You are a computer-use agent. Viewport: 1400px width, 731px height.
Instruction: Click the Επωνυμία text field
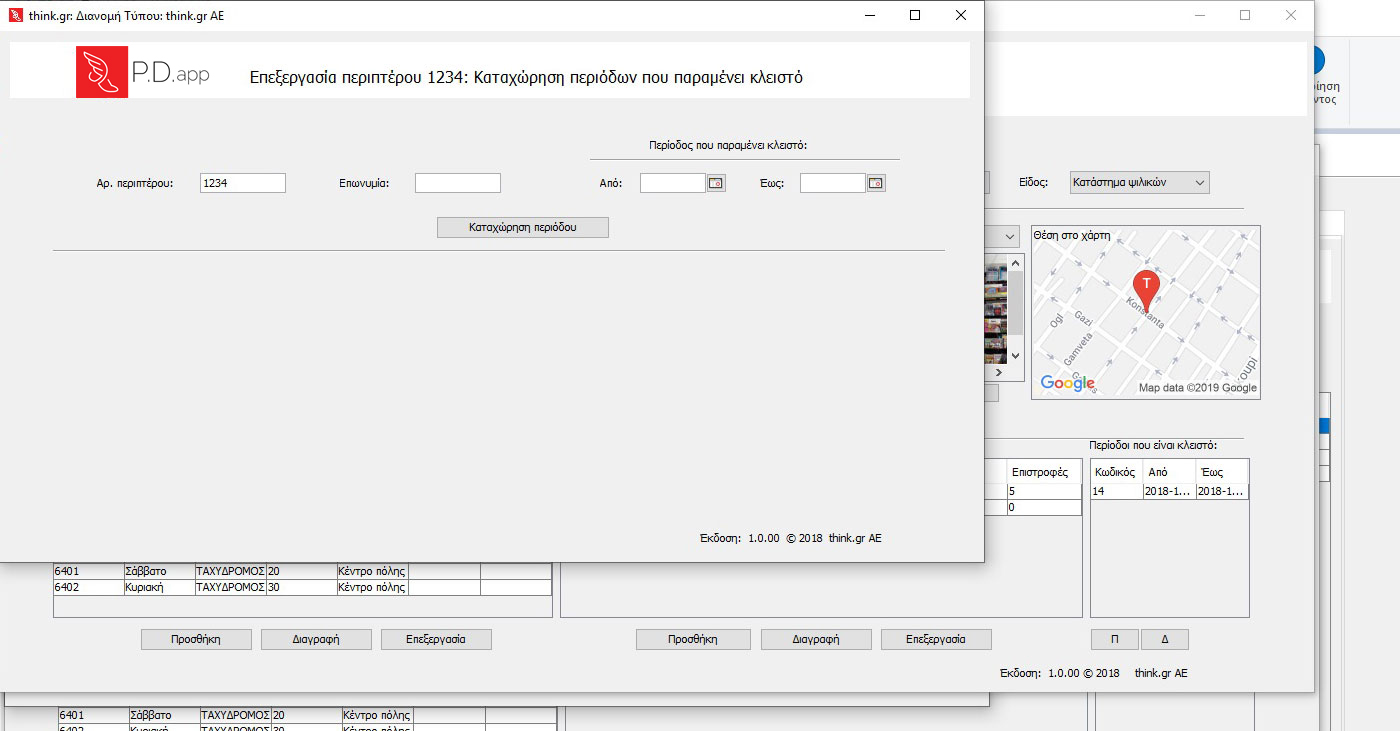click(457, 183)
